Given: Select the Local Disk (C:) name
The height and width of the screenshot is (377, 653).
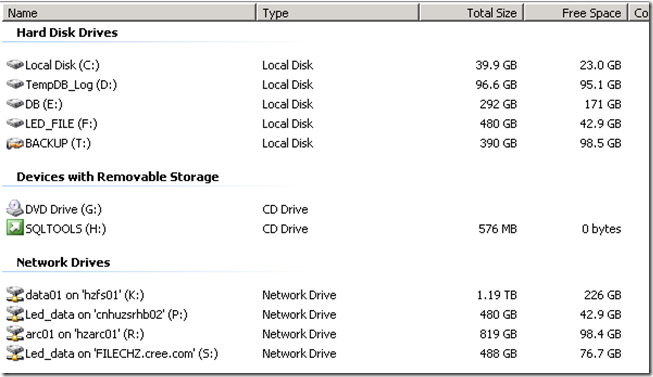Looking at the screenshot, I should pos(62,65).
